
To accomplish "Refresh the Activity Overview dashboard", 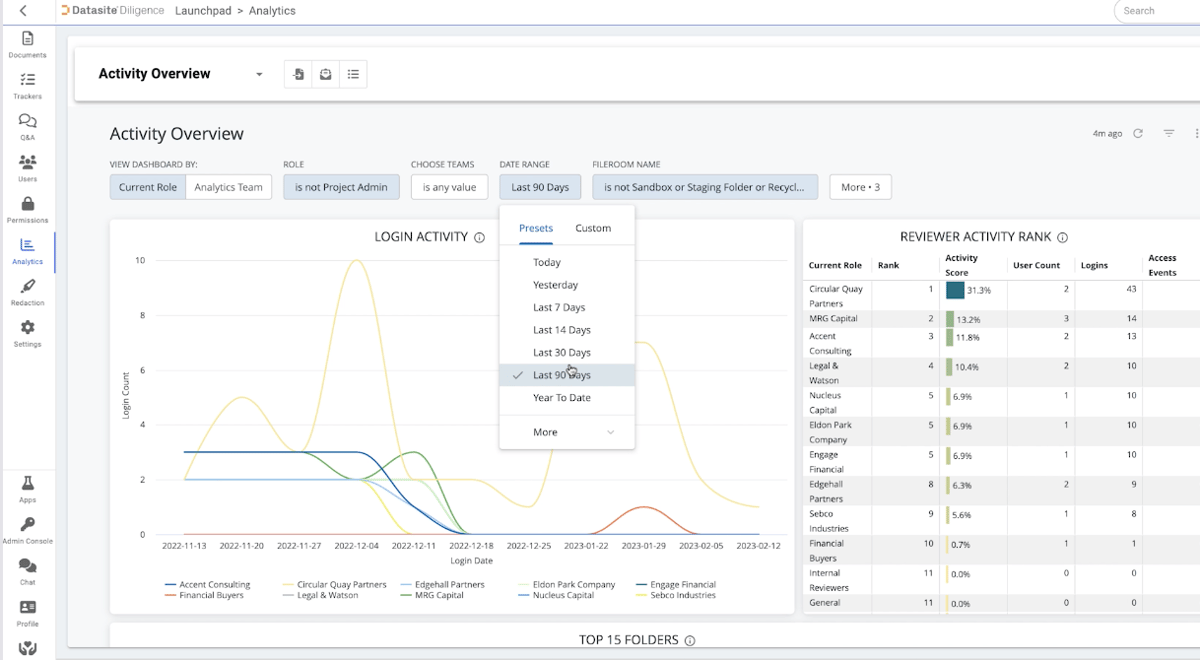I will click(1137, 133).
